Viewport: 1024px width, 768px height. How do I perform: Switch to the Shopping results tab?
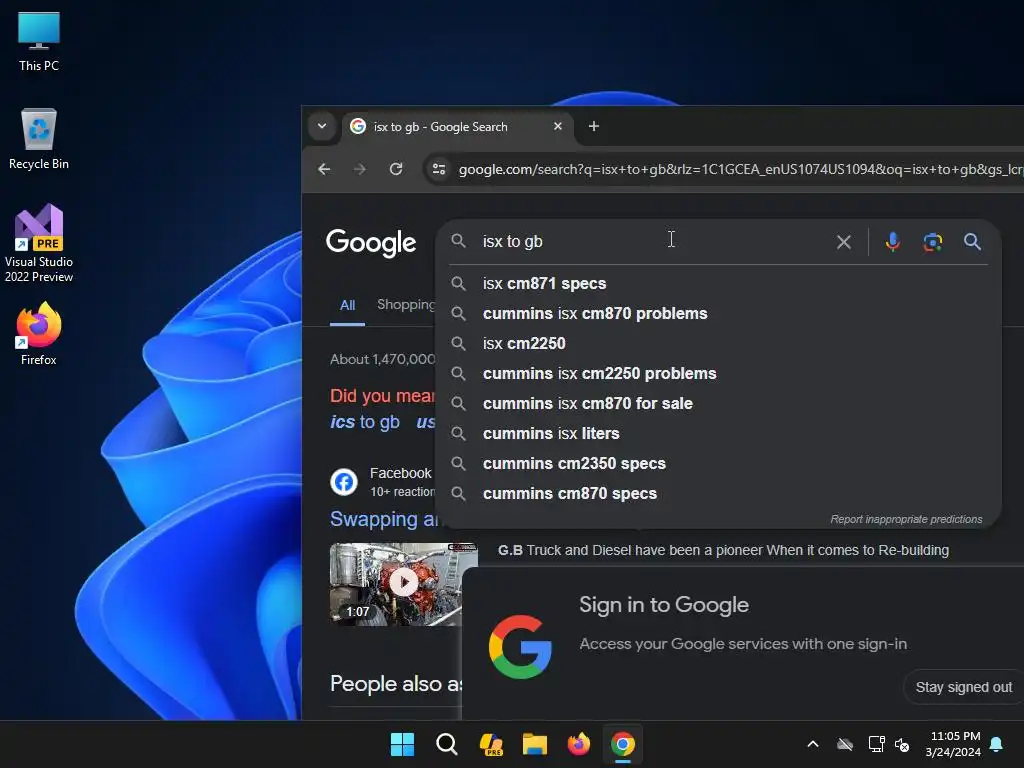pyautogui.click(x=406, y=304)
